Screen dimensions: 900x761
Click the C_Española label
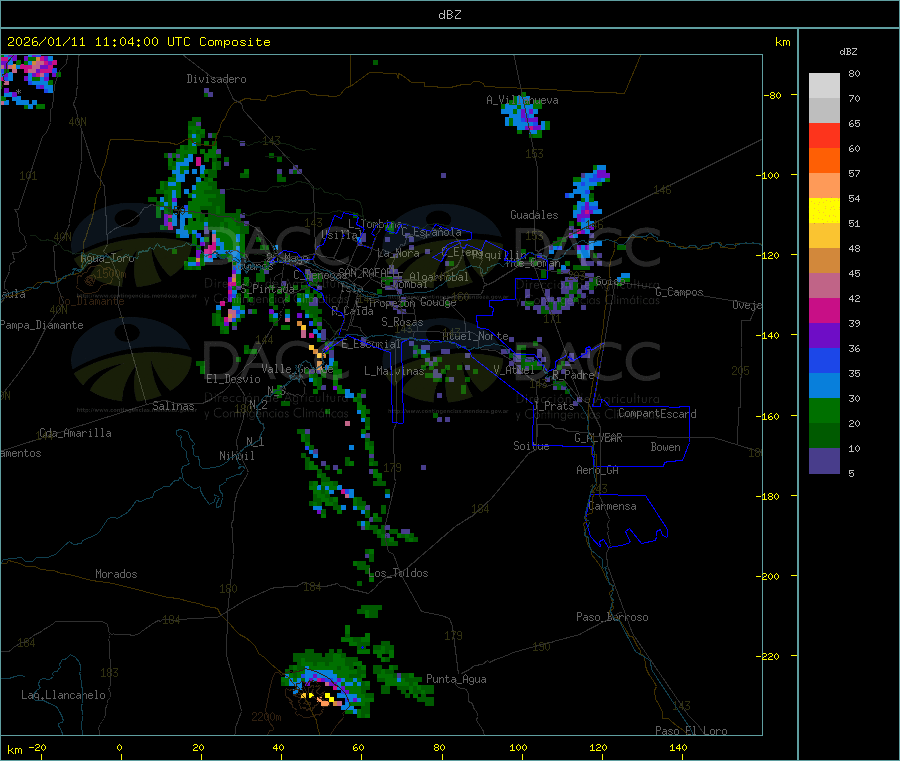432,232
